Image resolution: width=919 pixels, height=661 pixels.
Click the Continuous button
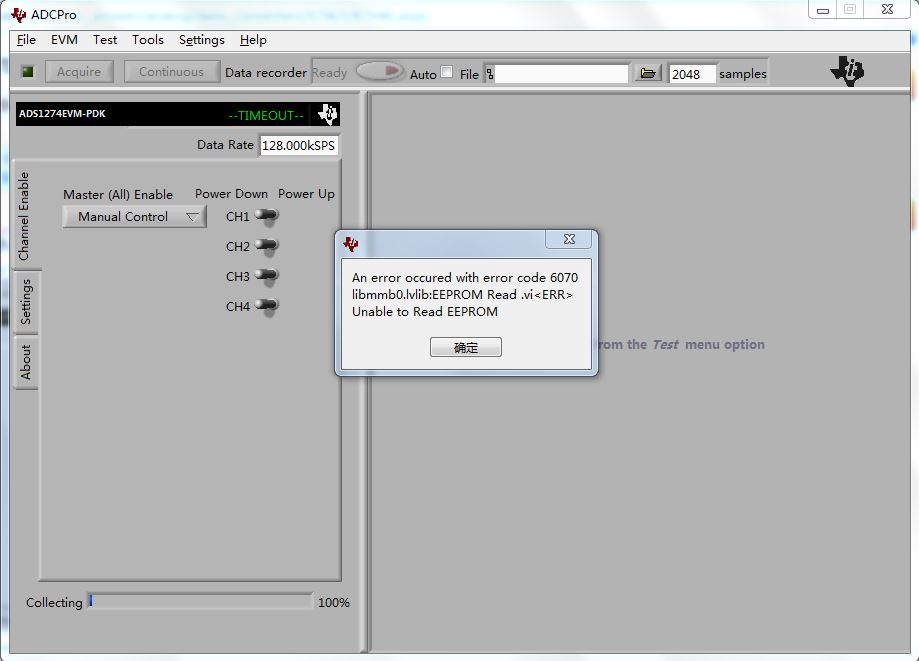[x=172, y=72]
